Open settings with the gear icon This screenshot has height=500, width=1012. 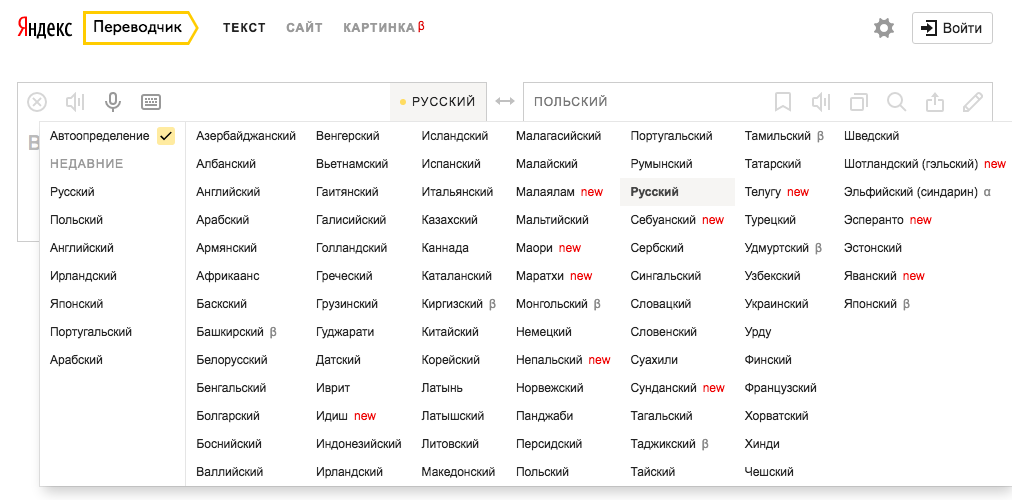tap(884, 28)
